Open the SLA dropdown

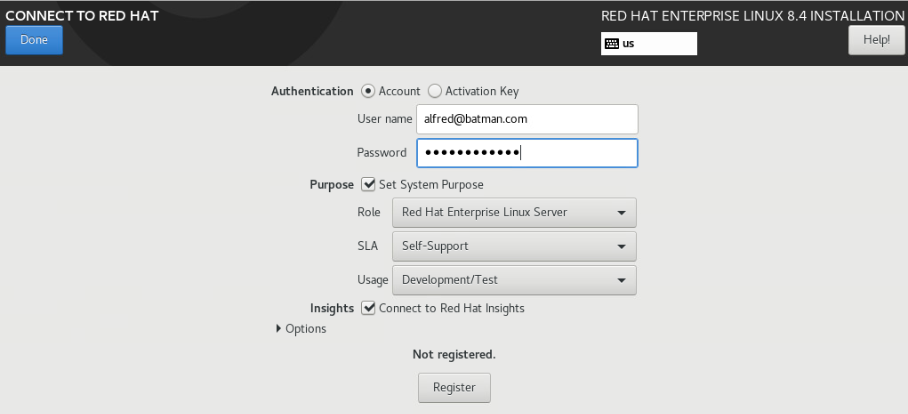[514, 246]
